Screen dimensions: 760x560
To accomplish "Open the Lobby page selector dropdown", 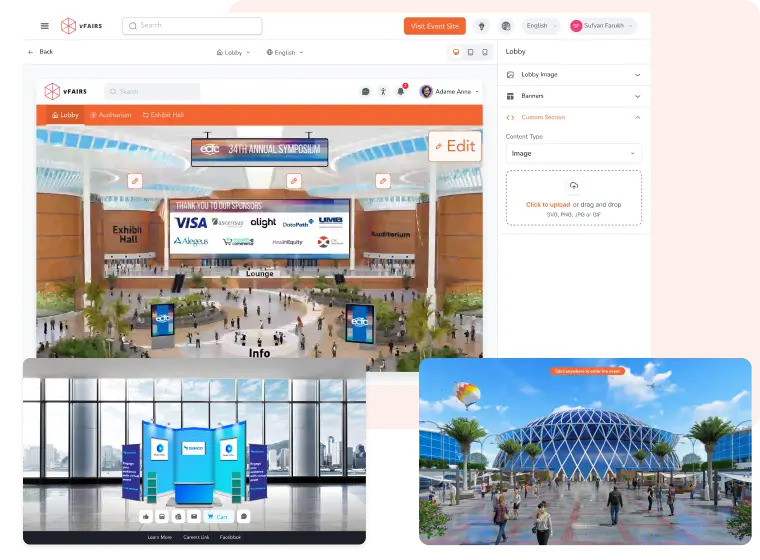I will click(233, 52).
